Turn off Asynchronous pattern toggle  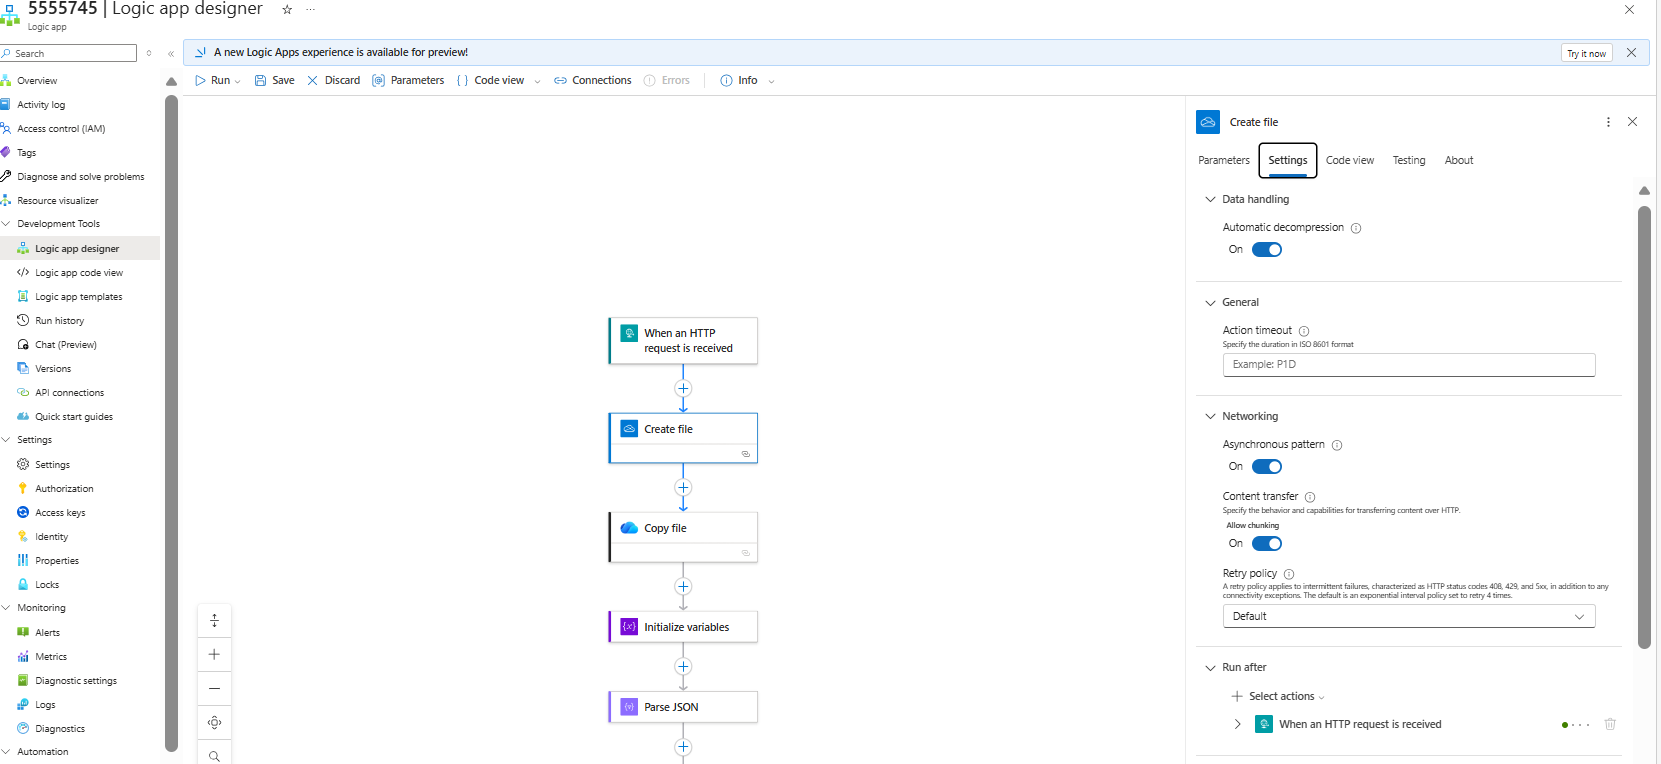pyautogui.click(x=1267, y=467)
